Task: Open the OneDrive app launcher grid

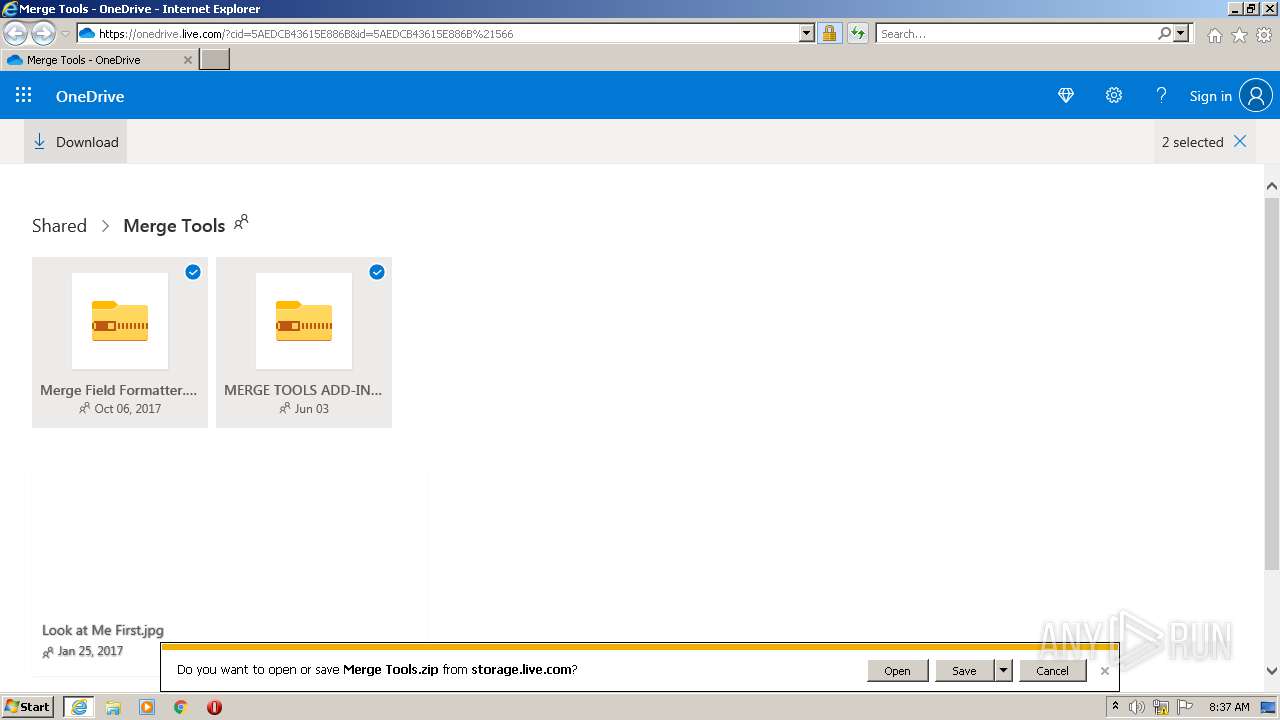Action: 24,95
